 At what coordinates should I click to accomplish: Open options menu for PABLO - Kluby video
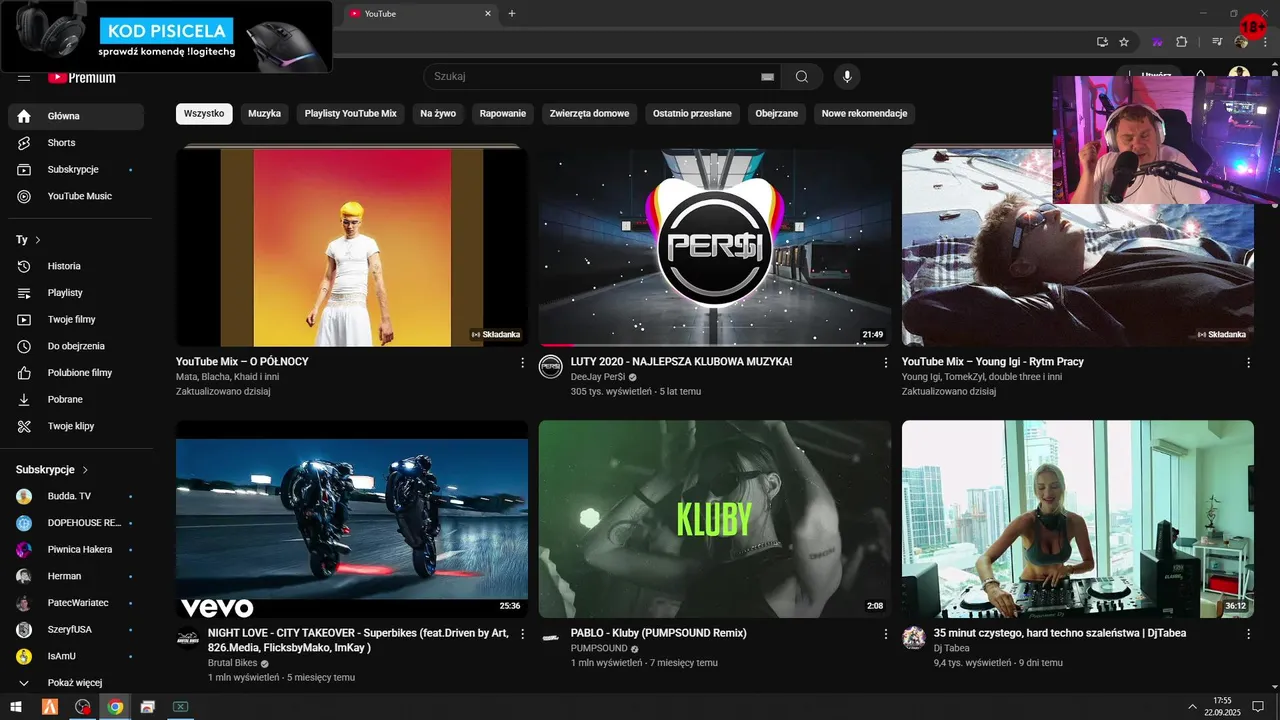tap(885, 634)
